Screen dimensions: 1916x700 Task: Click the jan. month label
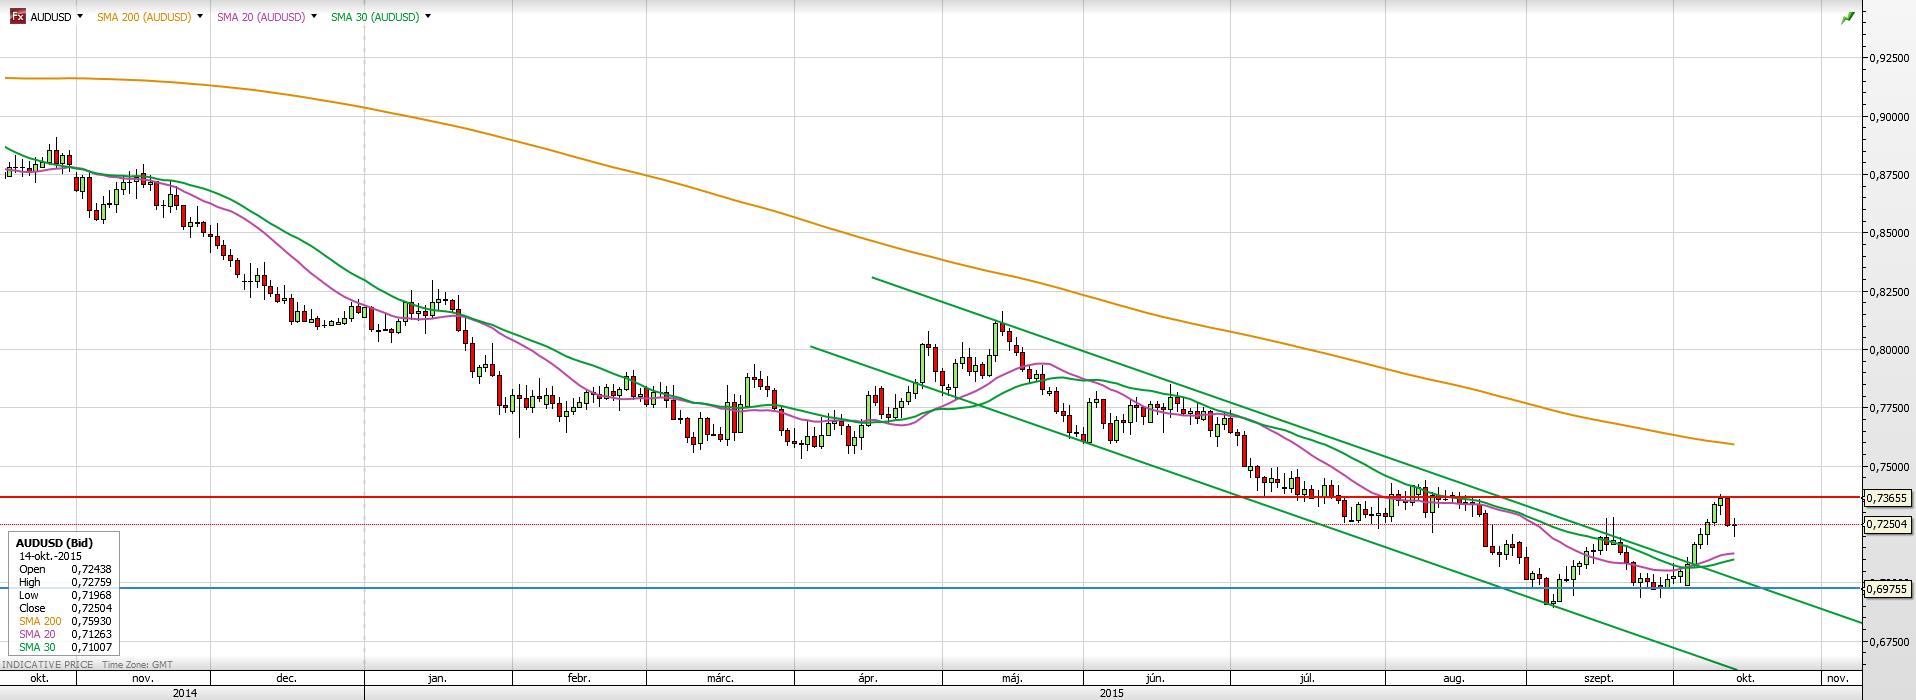pos(437,678)
